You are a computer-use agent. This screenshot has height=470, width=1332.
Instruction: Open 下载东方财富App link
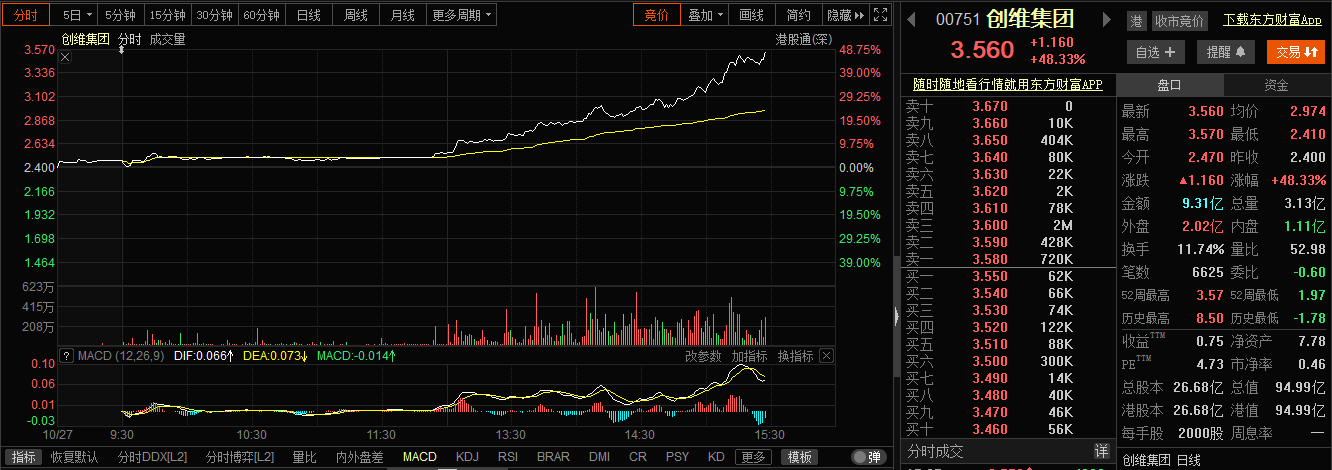[x=1272, y=21]
